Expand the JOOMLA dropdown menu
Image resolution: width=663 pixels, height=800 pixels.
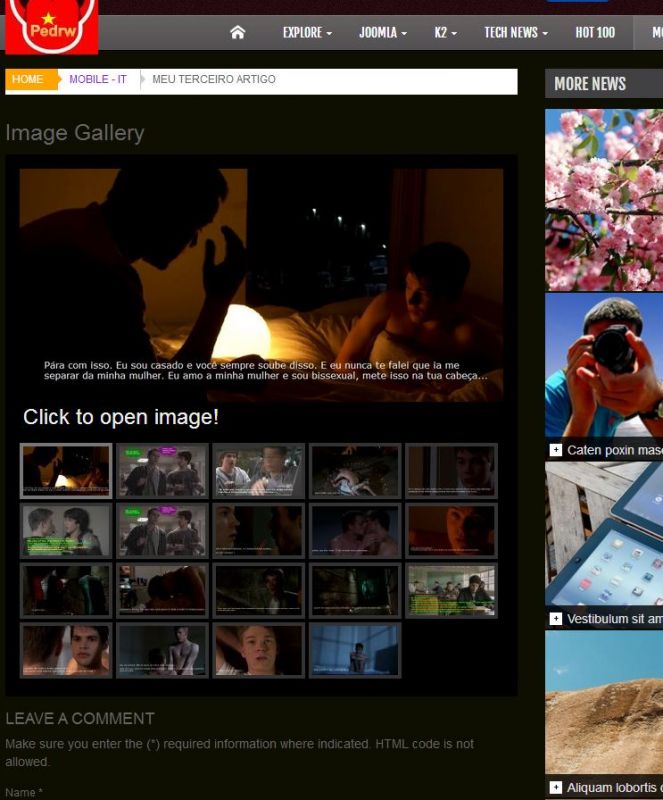(383, 33)
